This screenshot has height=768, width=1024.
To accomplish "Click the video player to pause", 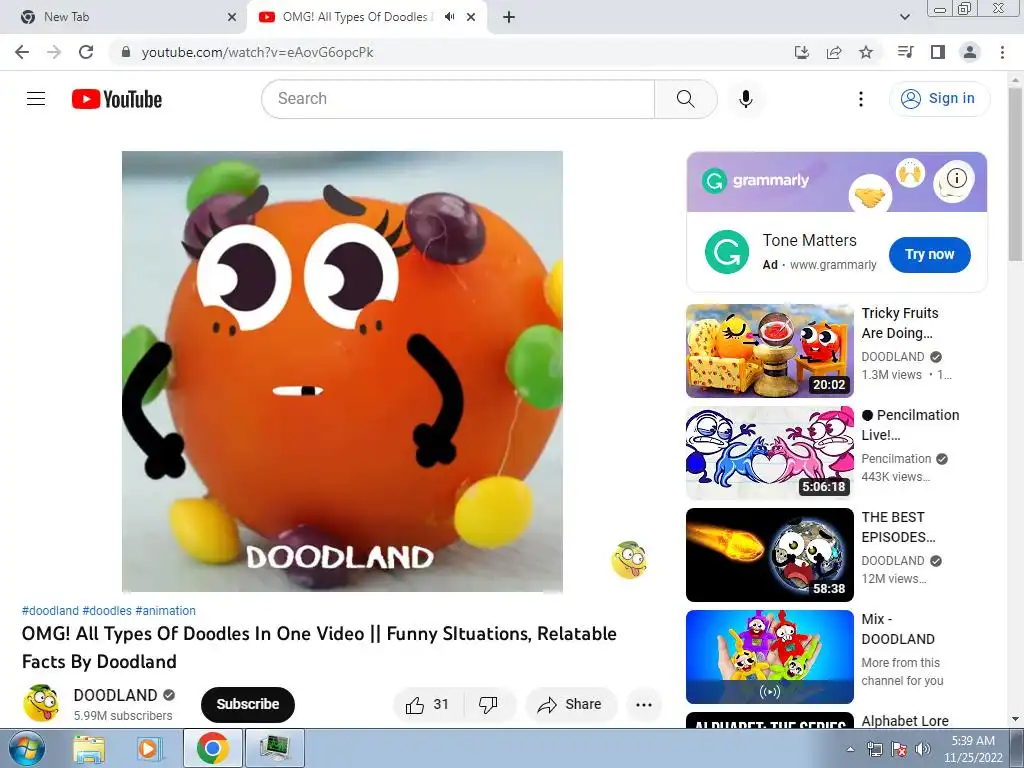I will pyautogui.click(x=342, y=371).
